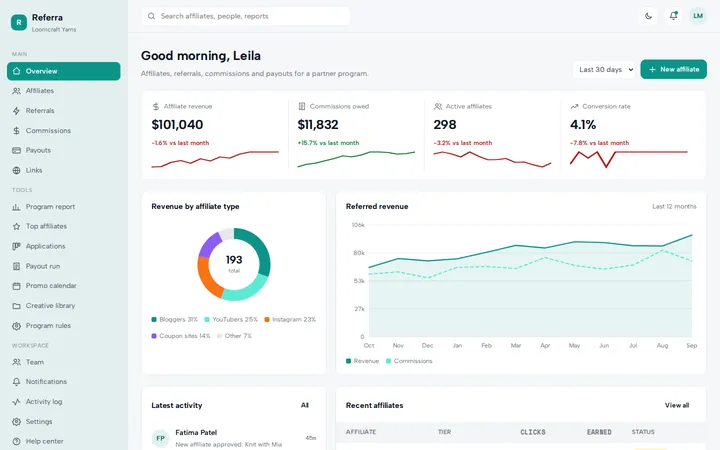Click the TIER column header
Viewport: 720px width, 450px height.
(444, 432)
